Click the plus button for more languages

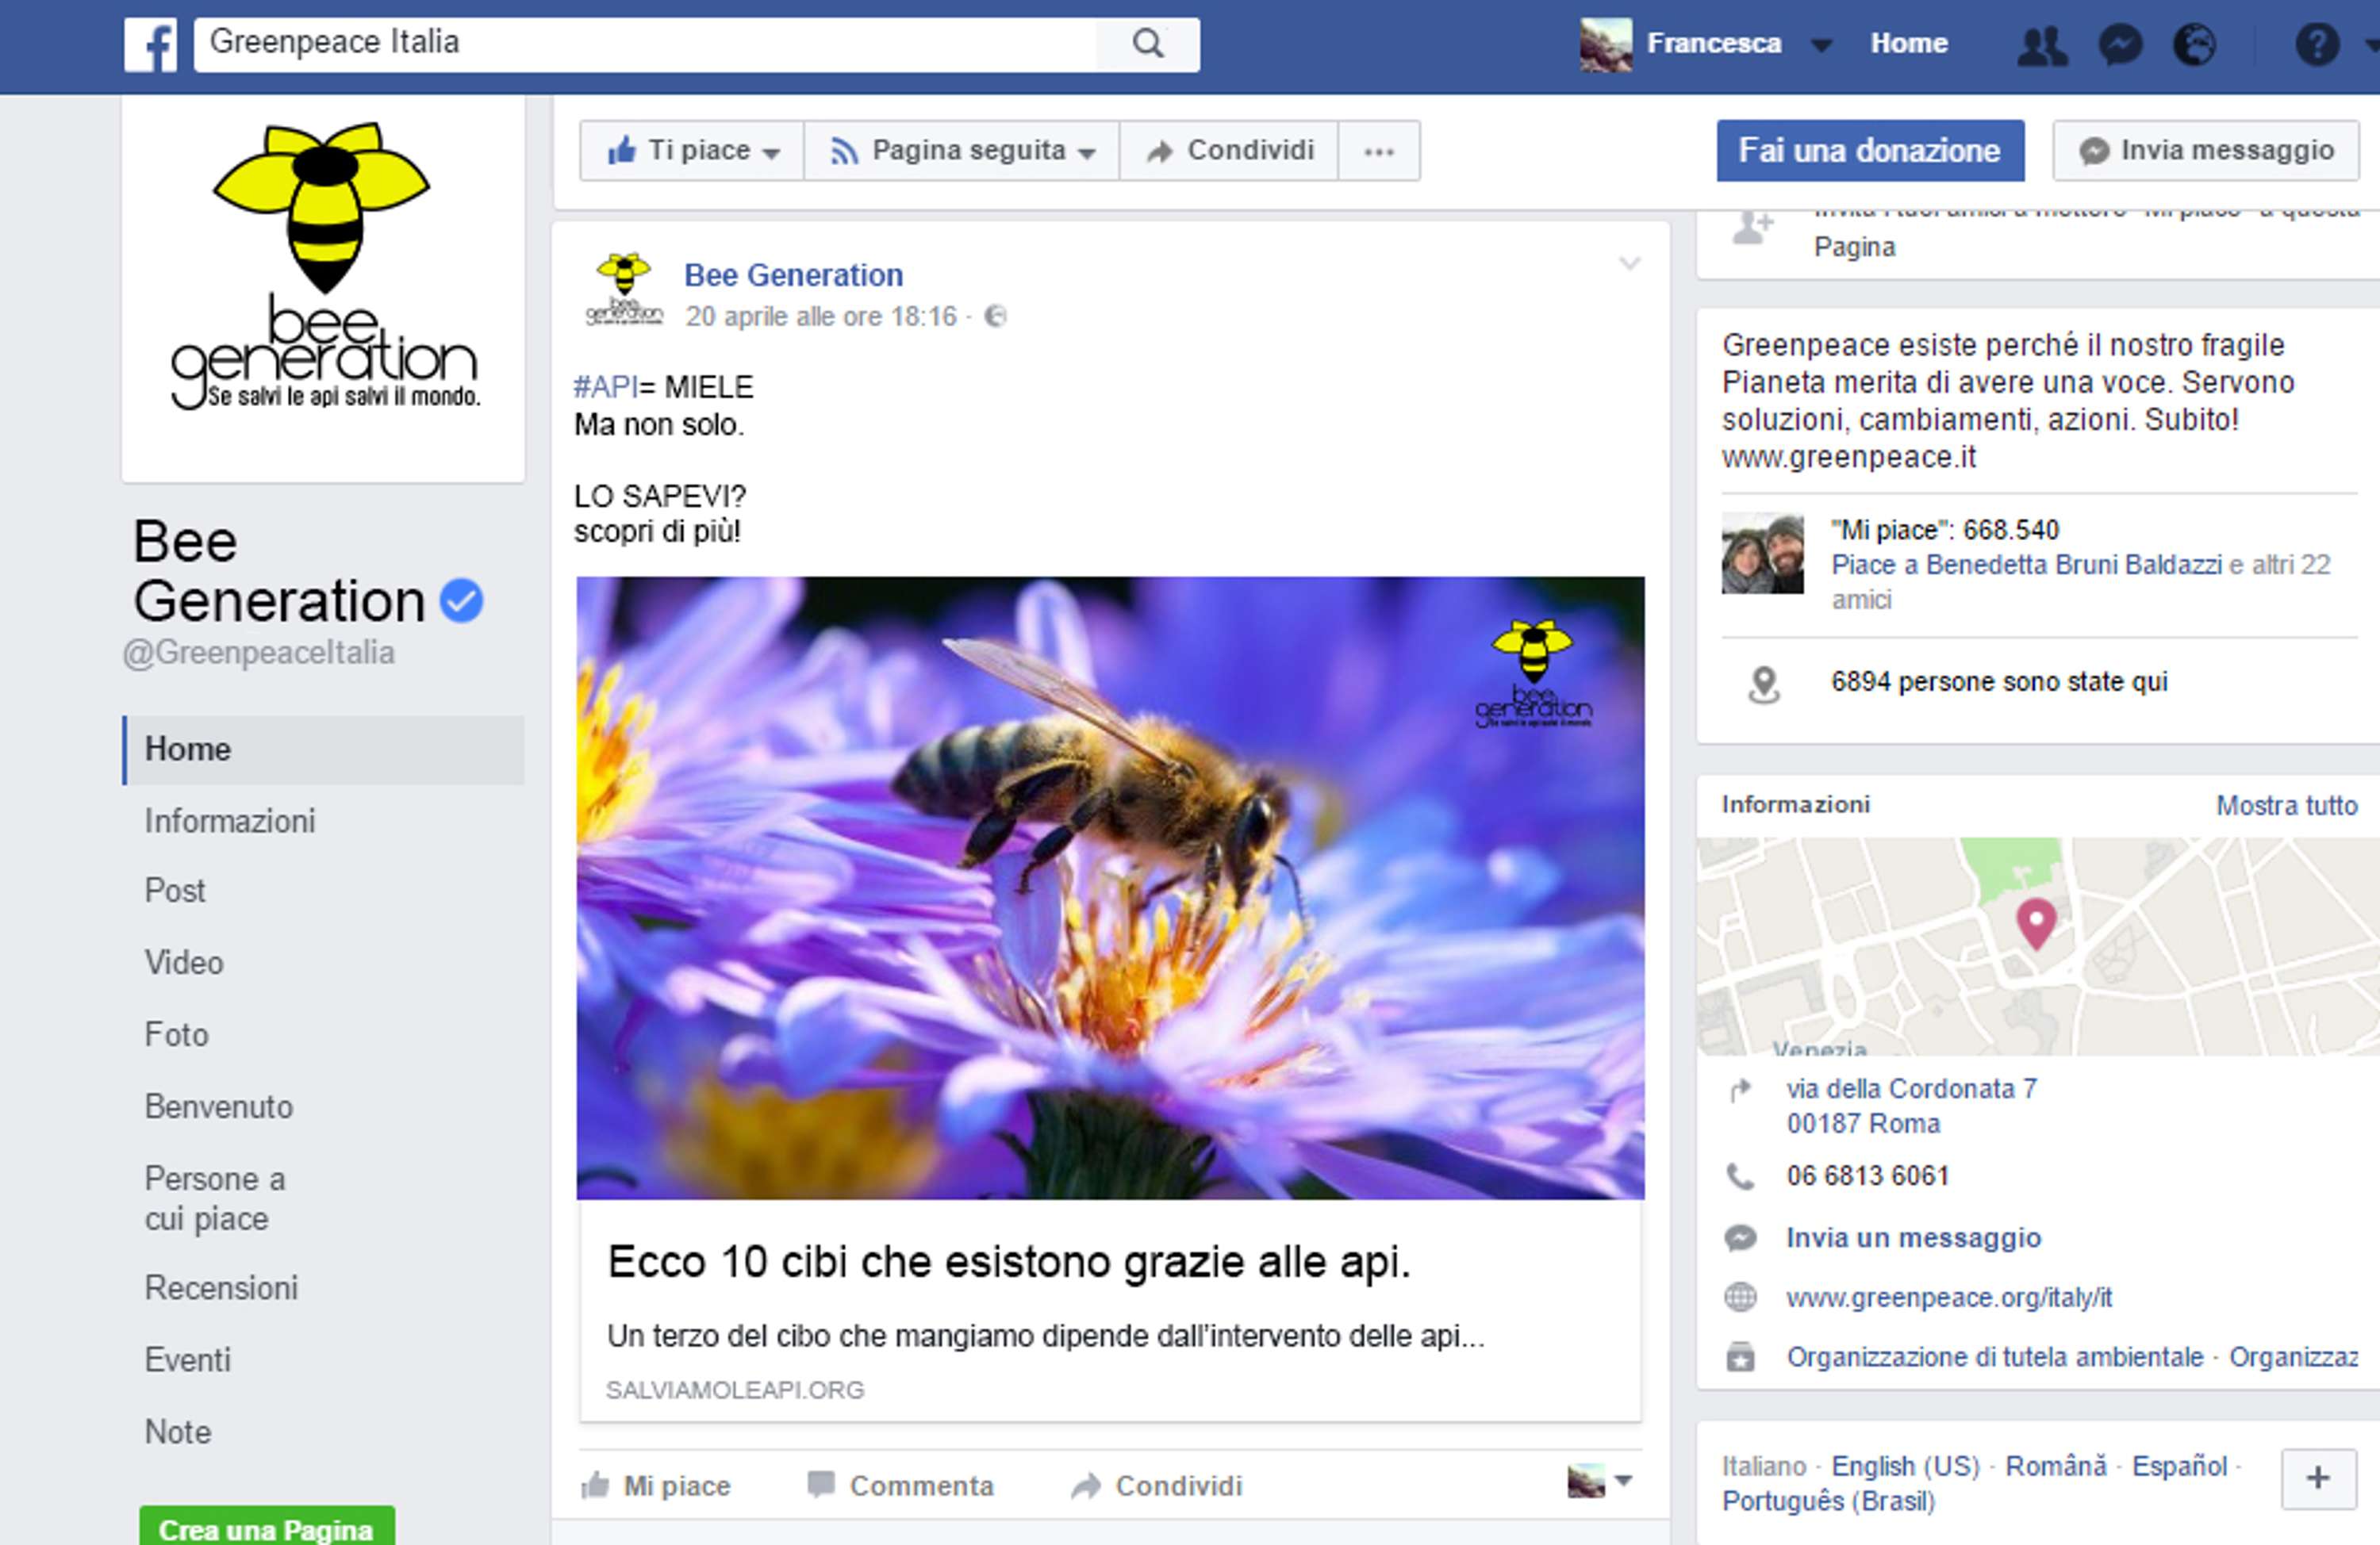coord(2318,1478)
